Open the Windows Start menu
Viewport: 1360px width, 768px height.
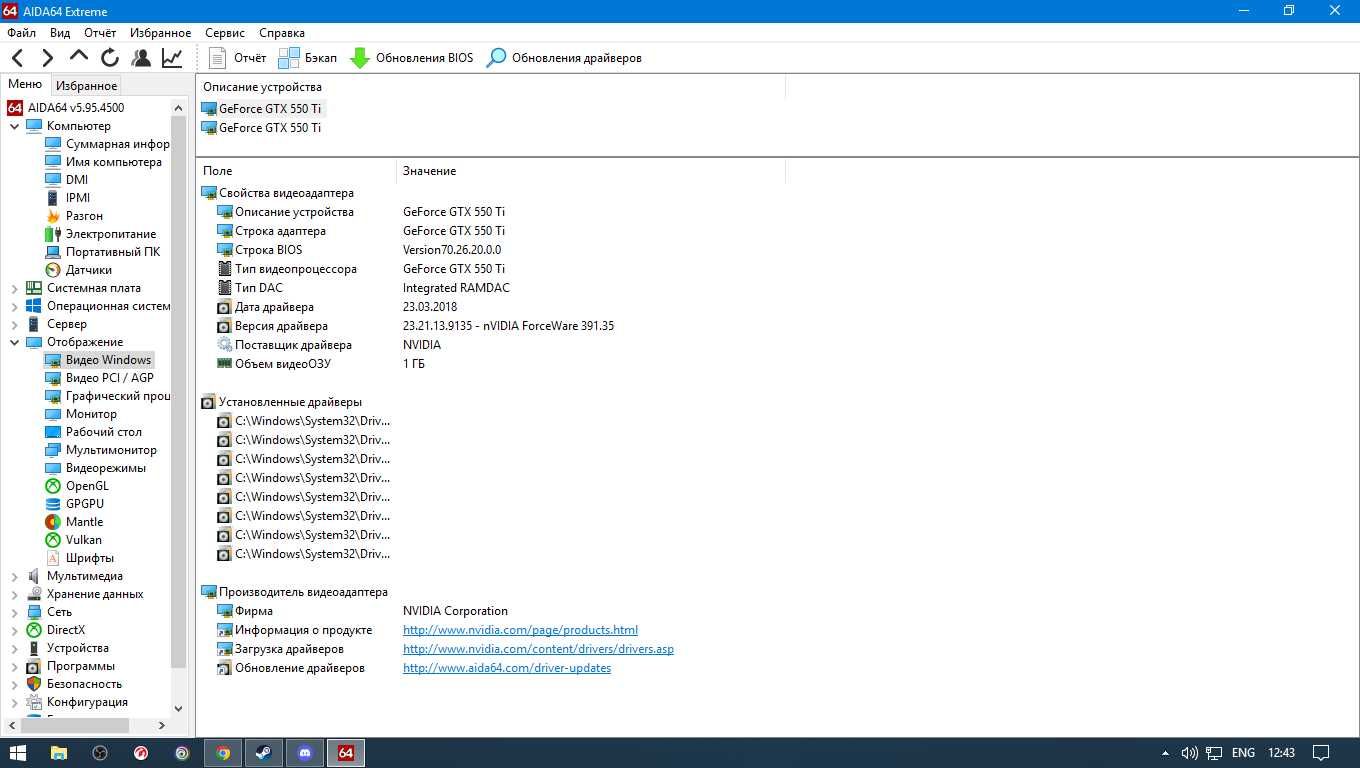point(17,753)
